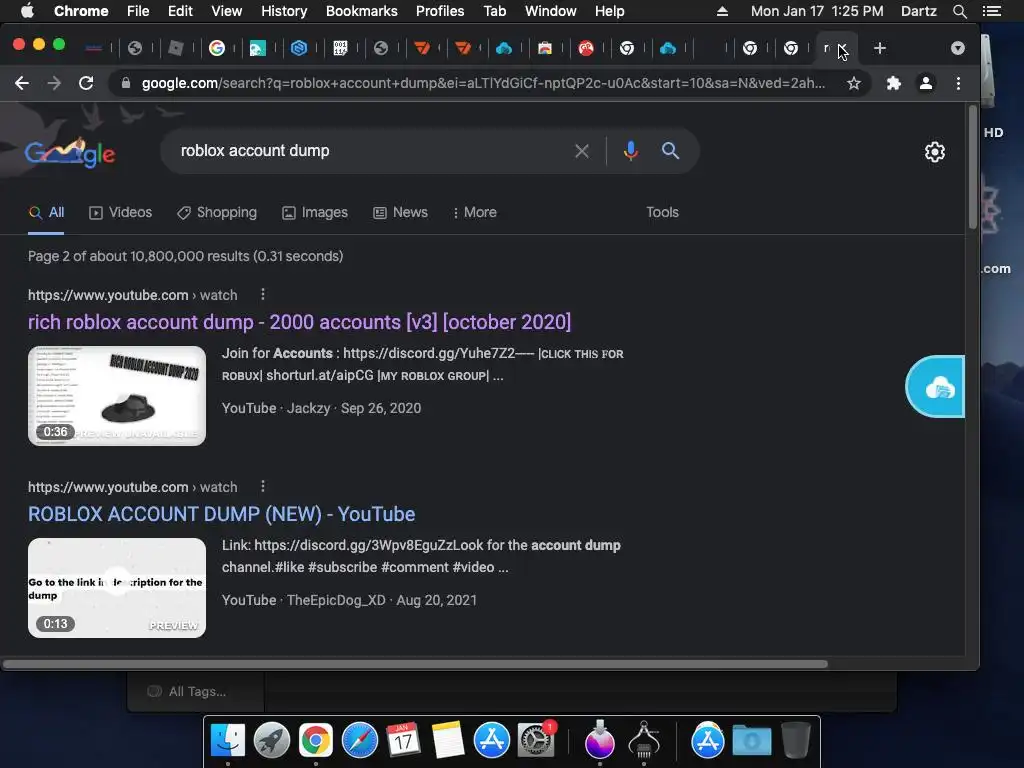
Task: Open the View menu
Action: pyautogui.click(x=227, y=11)
